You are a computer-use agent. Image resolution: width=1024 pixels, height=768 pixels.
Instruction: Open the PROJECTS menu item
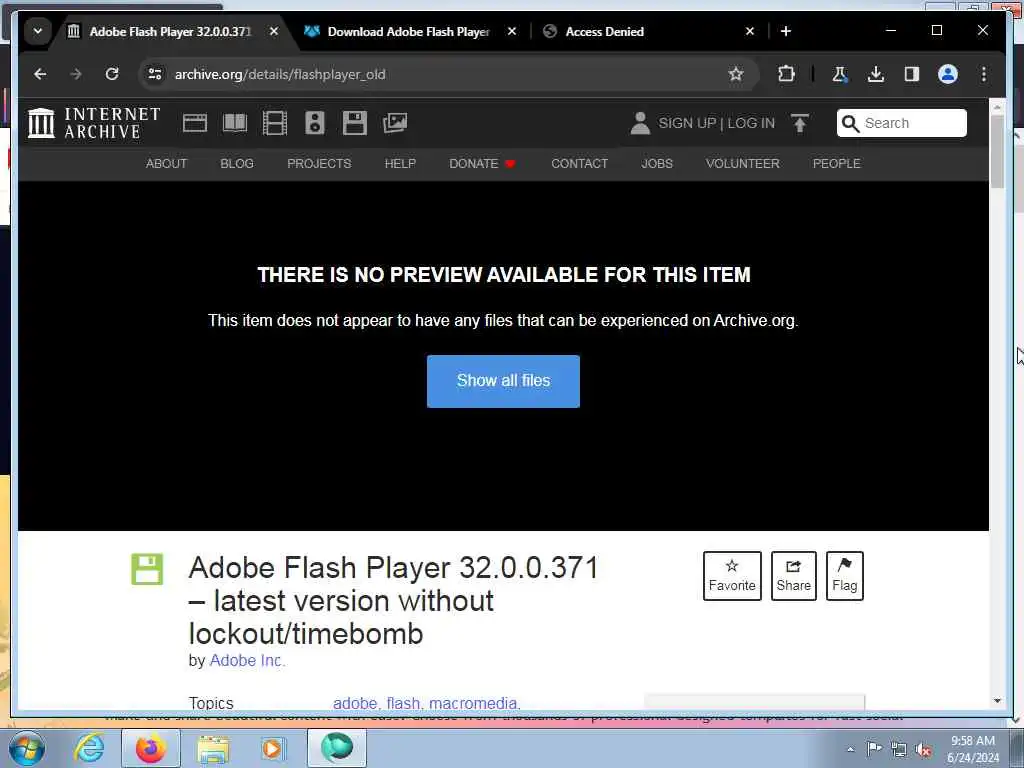(319, 164)
